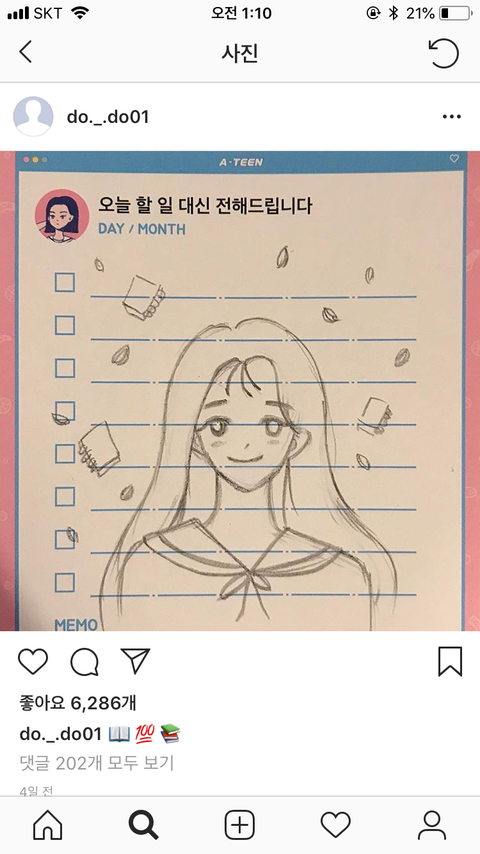The width and height of the screenshot is (480, 854).
Task: Tap the refresh icon in header
Action: [x=443, y=53]
